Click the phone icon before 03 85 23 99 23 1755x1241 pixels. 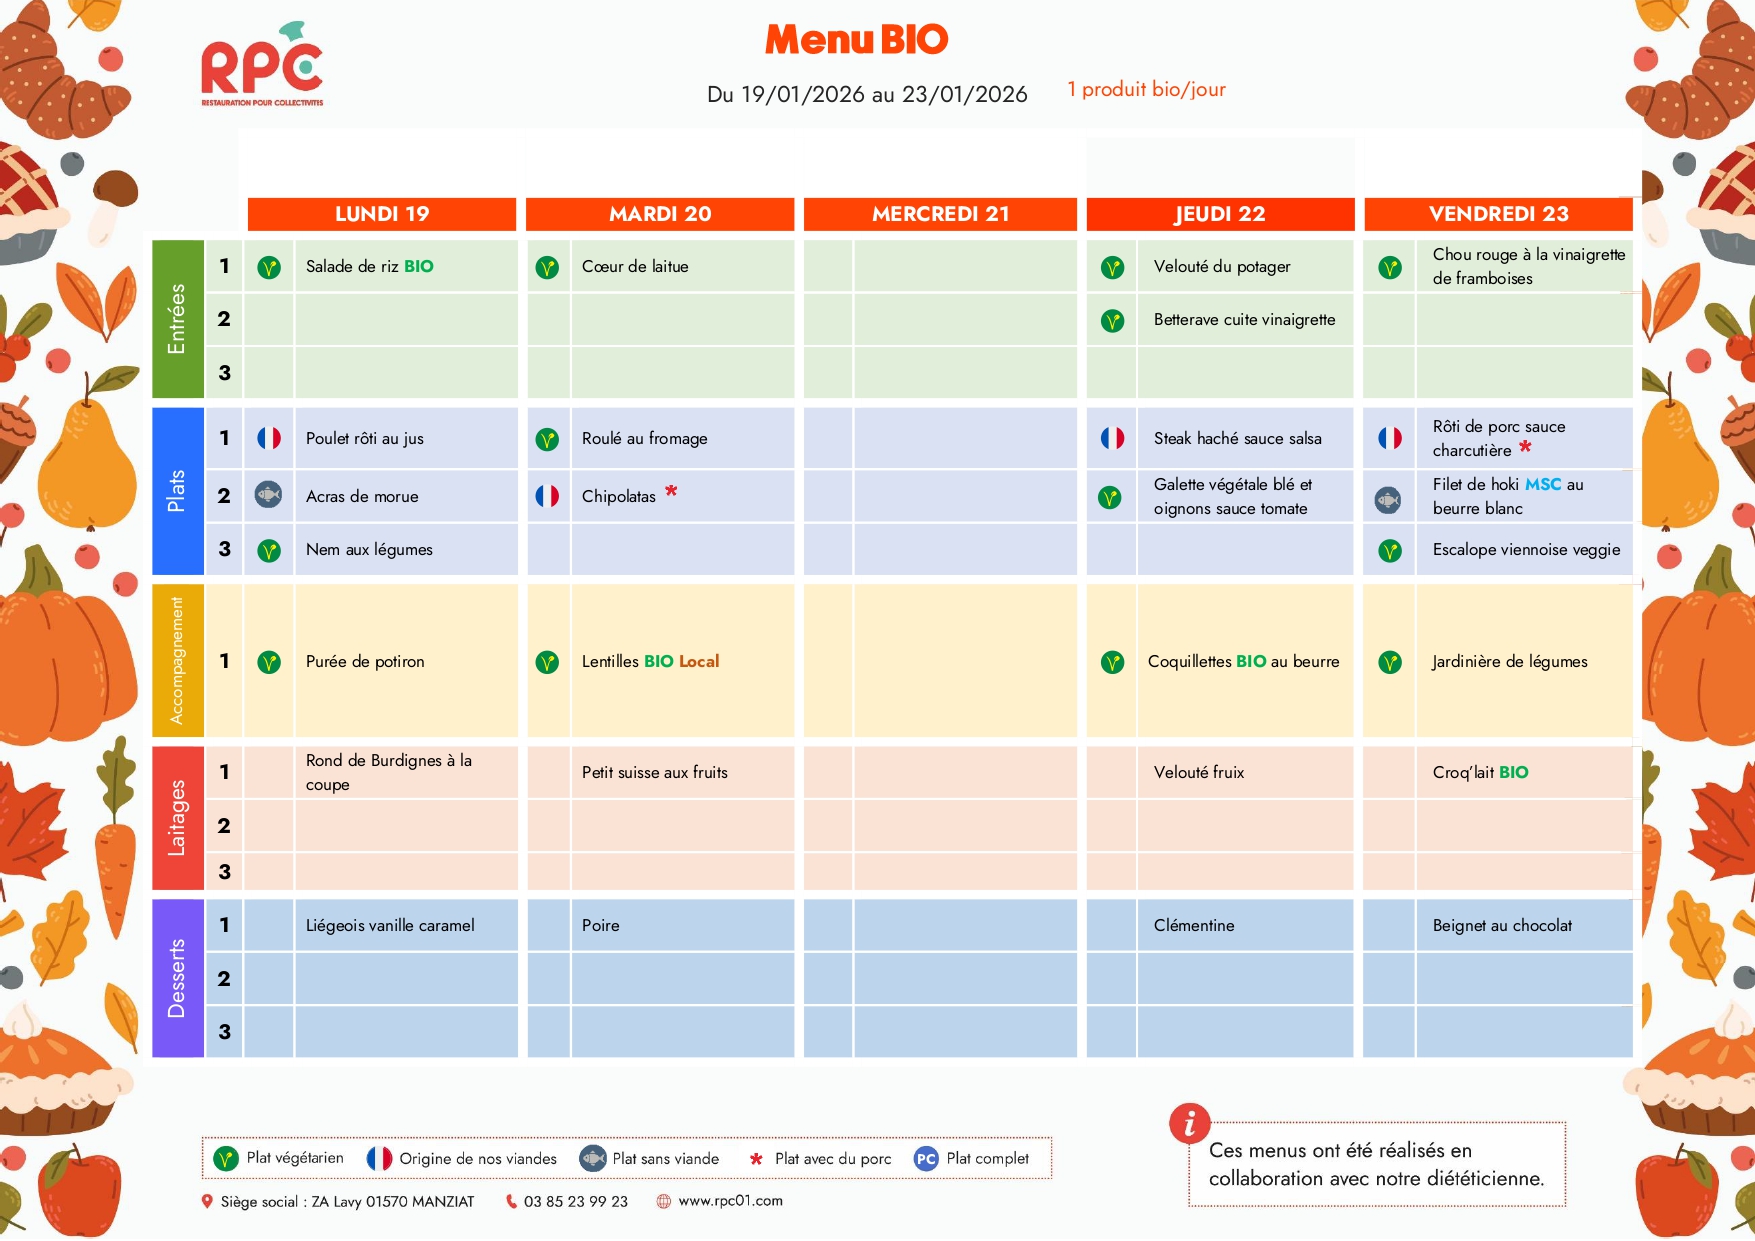coord(511,1201)
